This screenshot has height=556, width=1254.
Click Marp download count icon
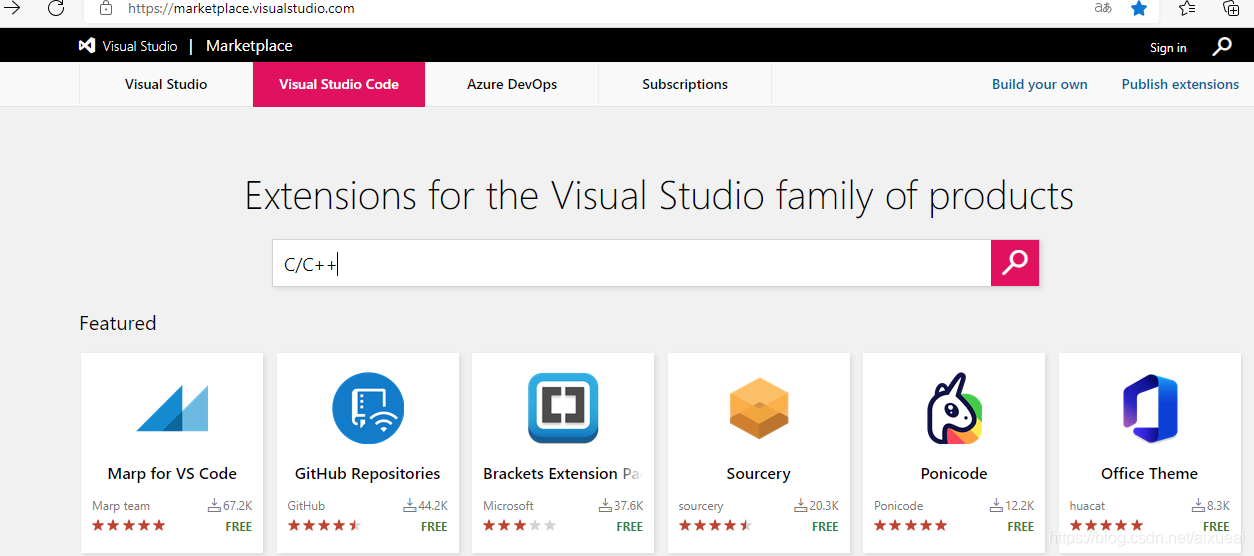tap(214, 505)
